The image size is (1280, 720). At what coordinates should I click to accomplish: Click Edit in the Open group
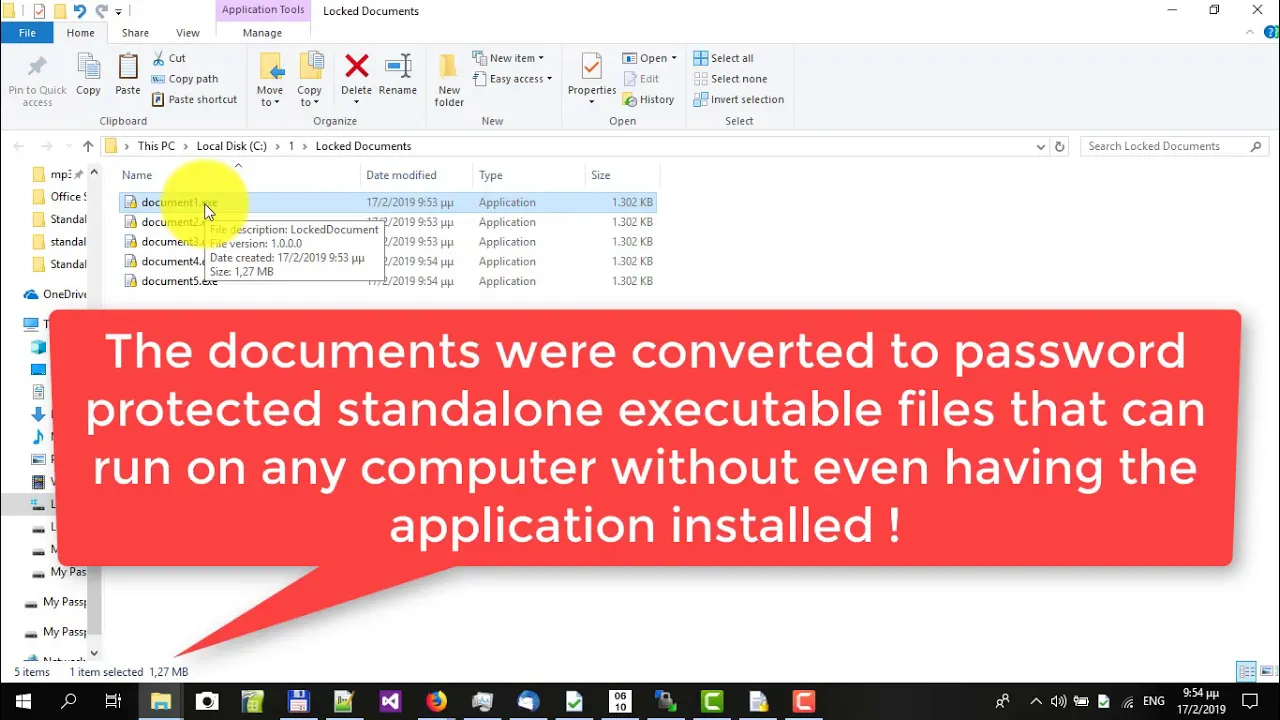point(641,79)
